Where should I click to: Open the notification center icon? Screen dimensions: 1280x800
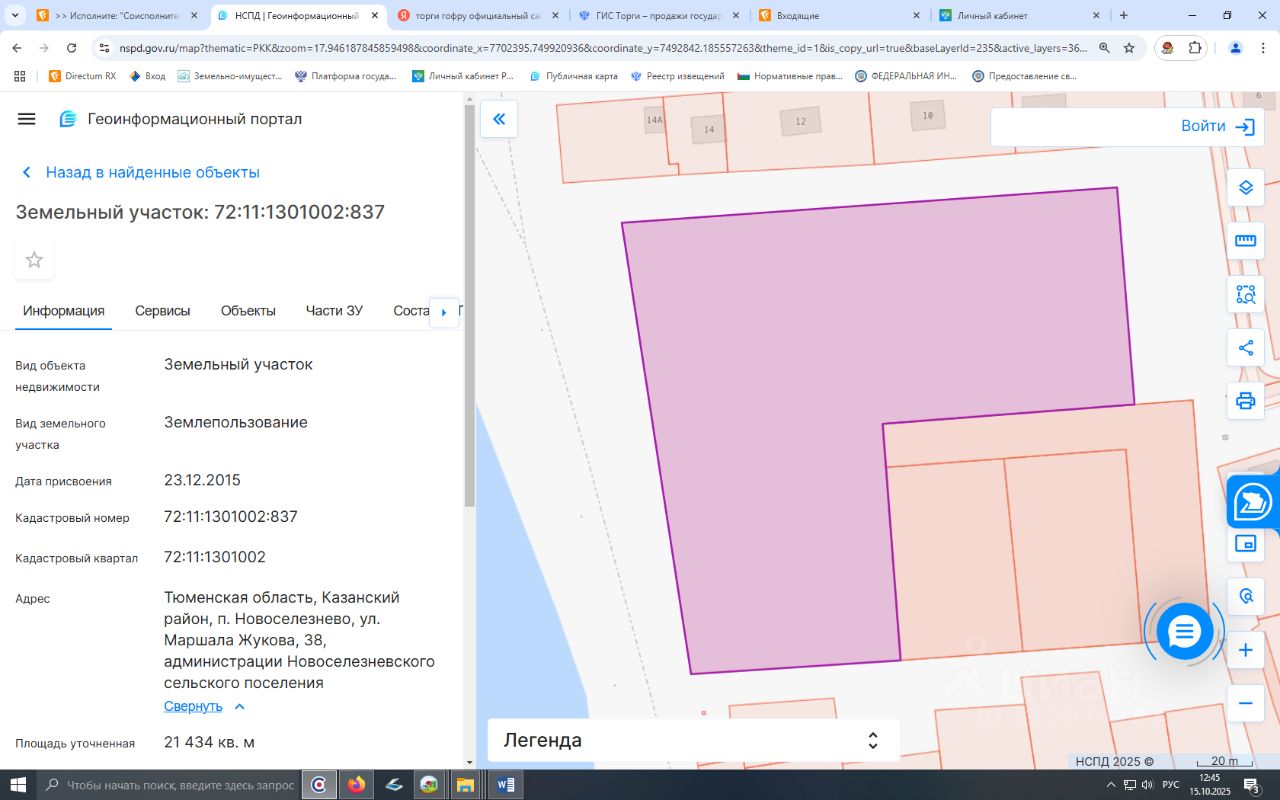1251,785
